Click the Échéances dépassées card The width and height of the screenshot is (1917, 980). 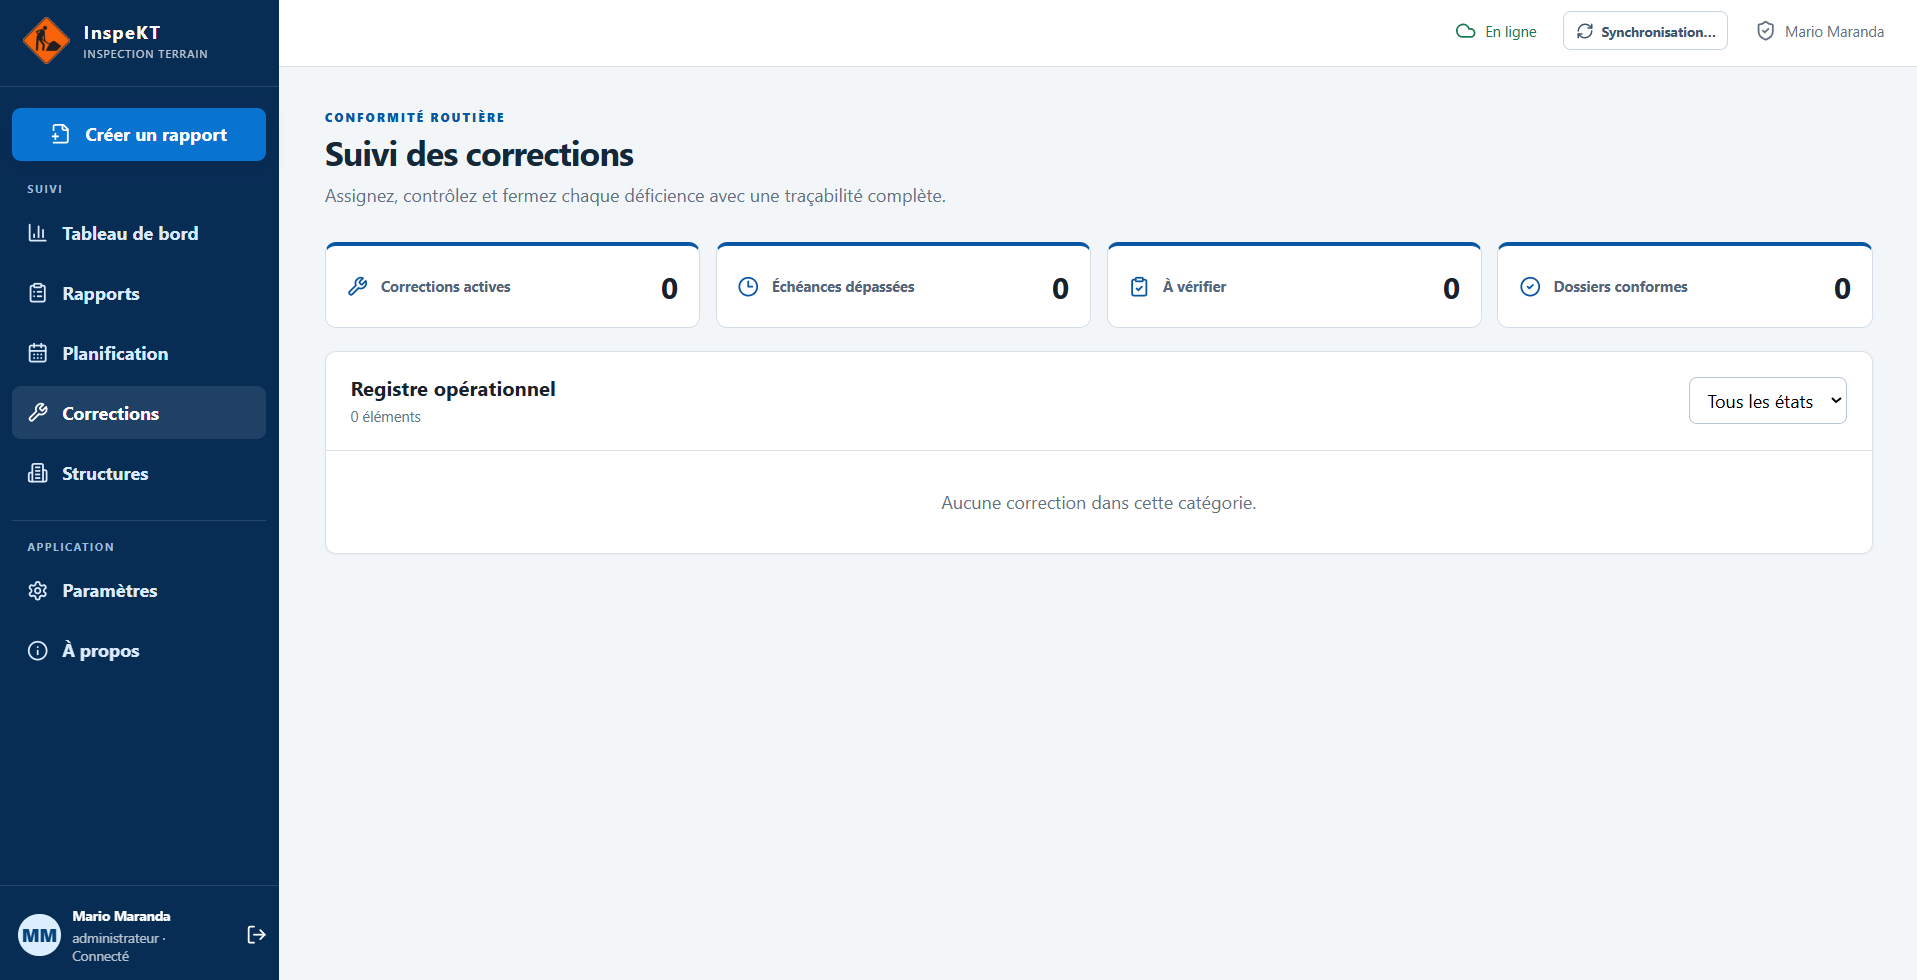(x=903, y=286)
